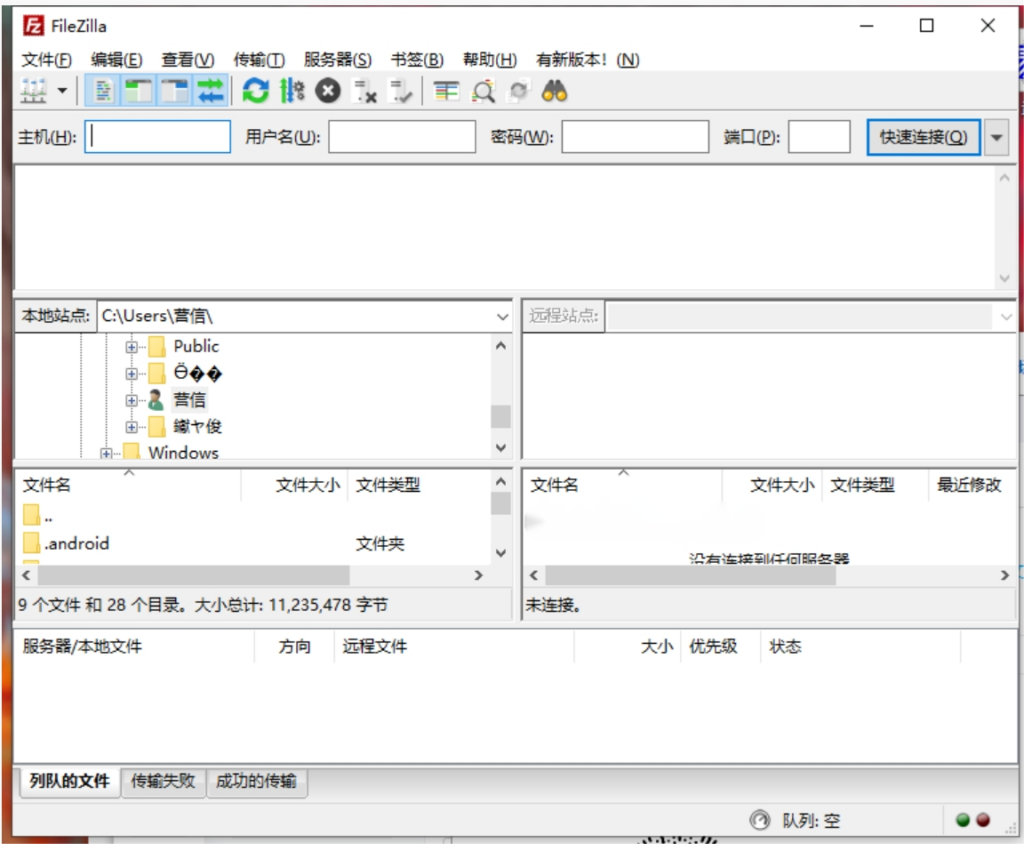Click the refresh file lists icon

[x=256, y=92]
